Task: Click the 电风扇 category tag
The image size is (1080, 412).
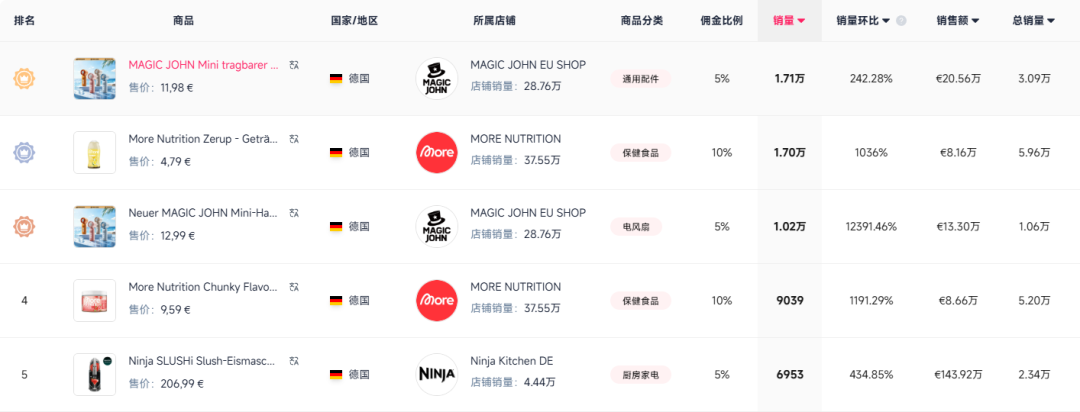Action: [636, 227]
